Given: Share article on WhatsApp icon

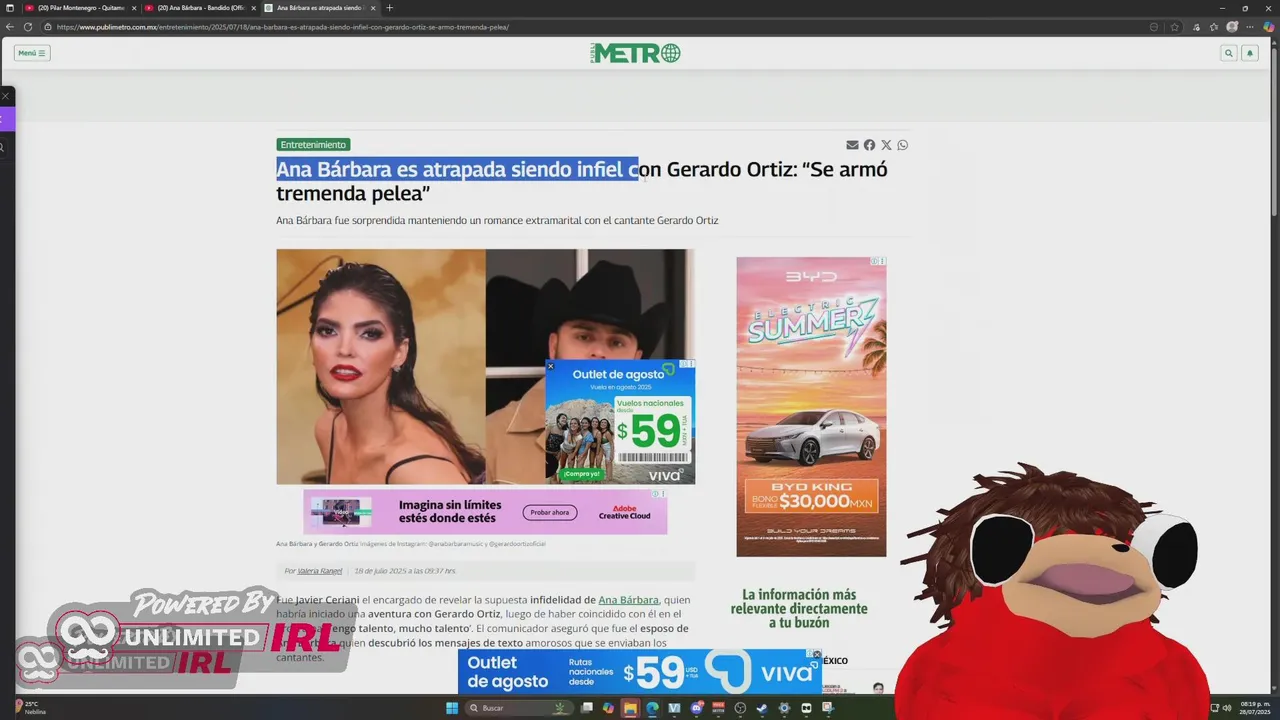Looking at the screenshot, I should coord(903,145).
